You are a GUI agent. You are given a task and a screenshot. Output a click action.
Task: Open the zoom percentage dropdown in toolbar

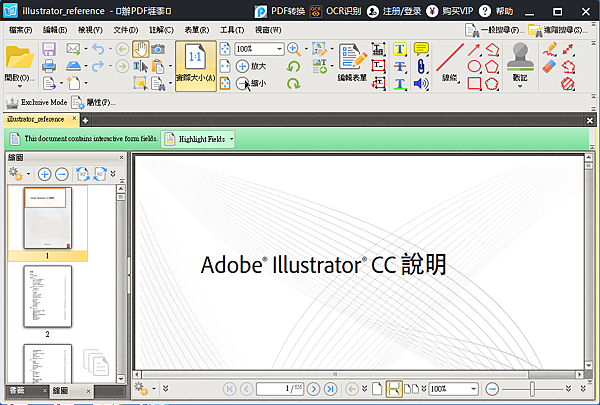click(279, 49)
